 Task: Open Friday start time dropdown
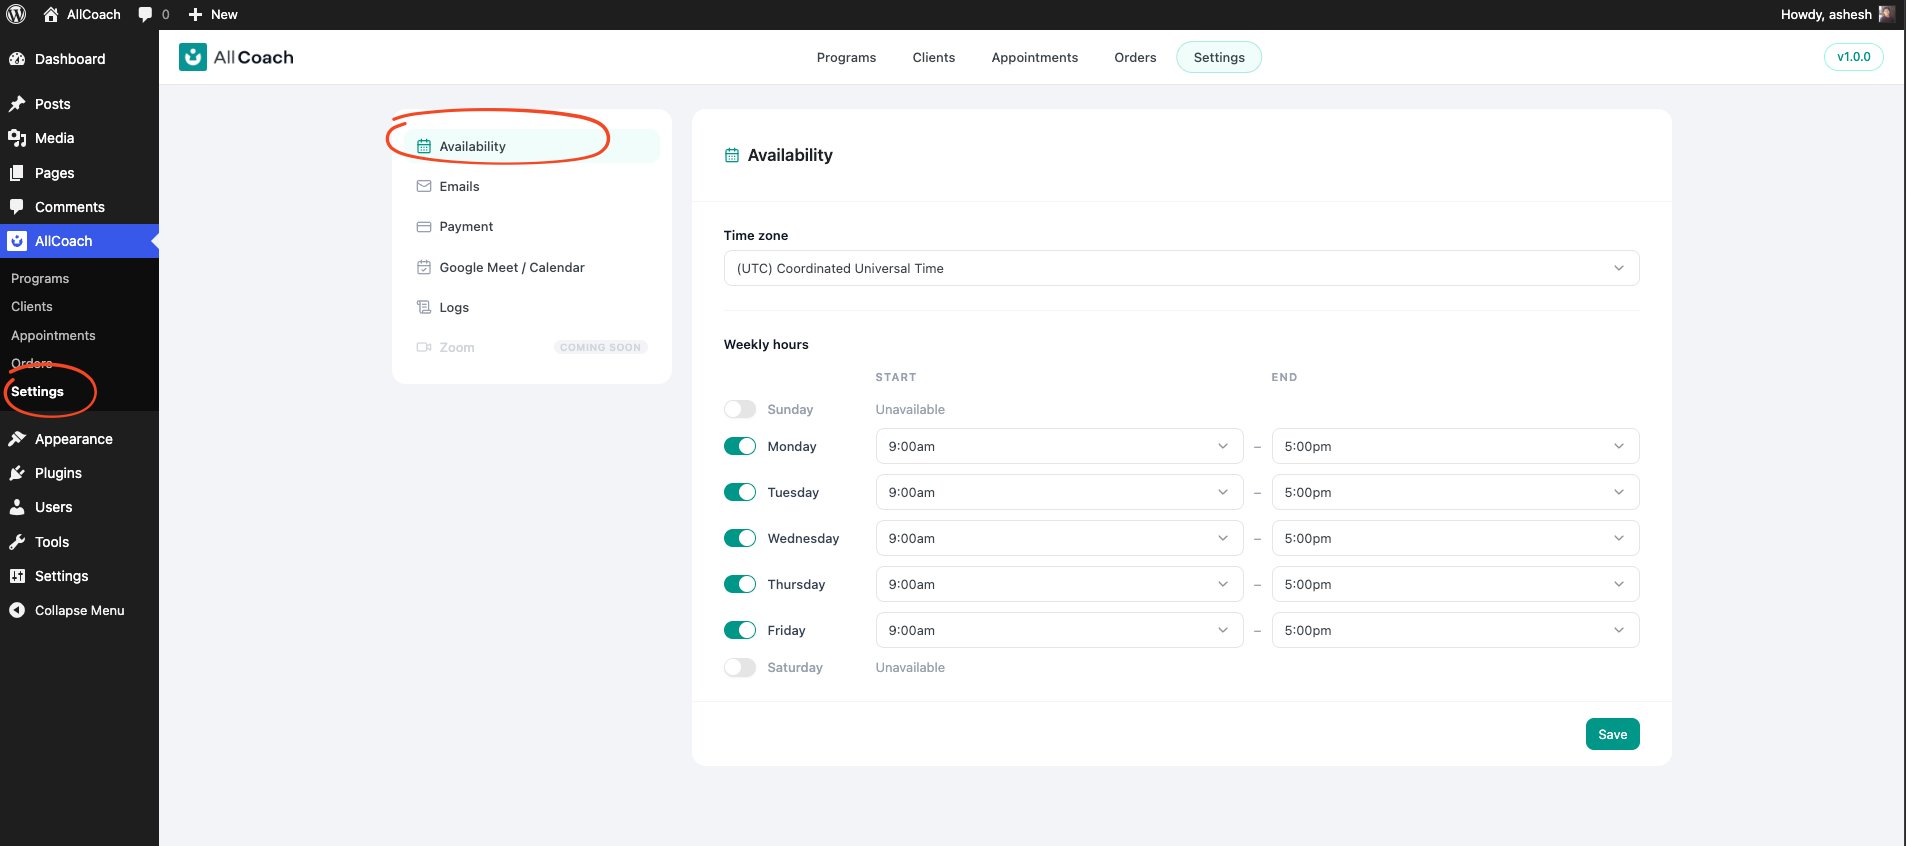pyautogui.click(x=1059, y=630)
